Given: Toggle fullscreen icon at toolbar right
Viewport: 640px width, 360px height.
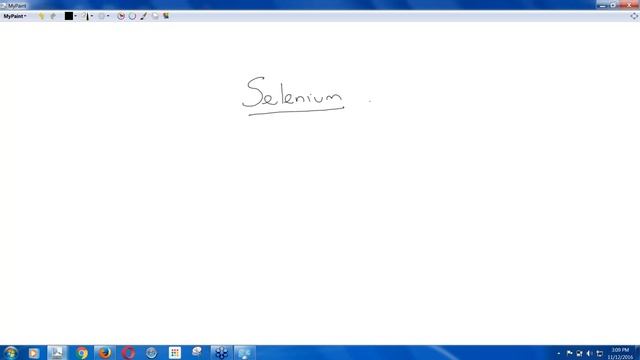Looking at the screenshot, I should [634, 16].
